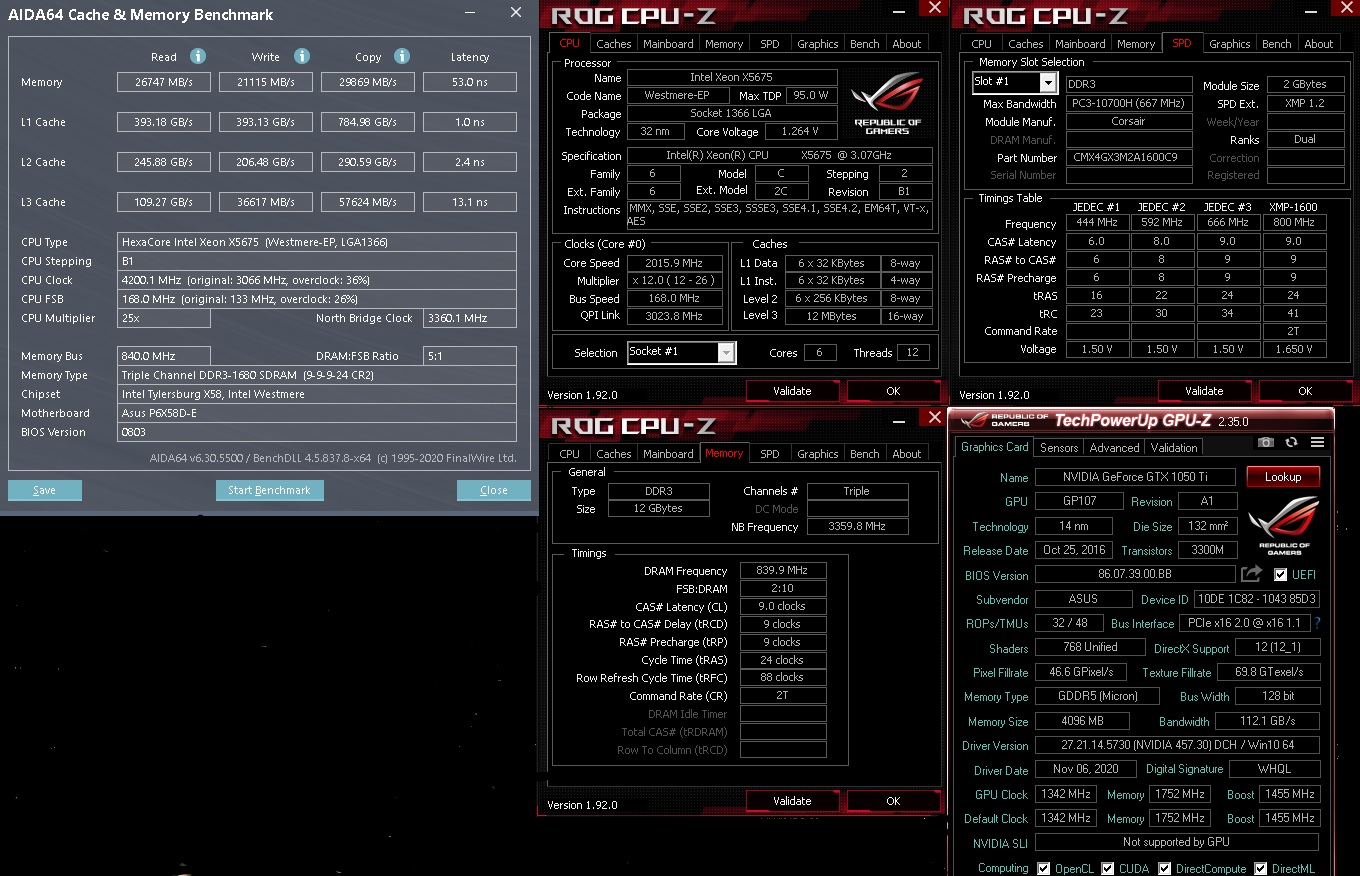Click the BIOS Version 86.07.39.00.BB field
Viewport: 1360px width, 876px height.
1135,575
